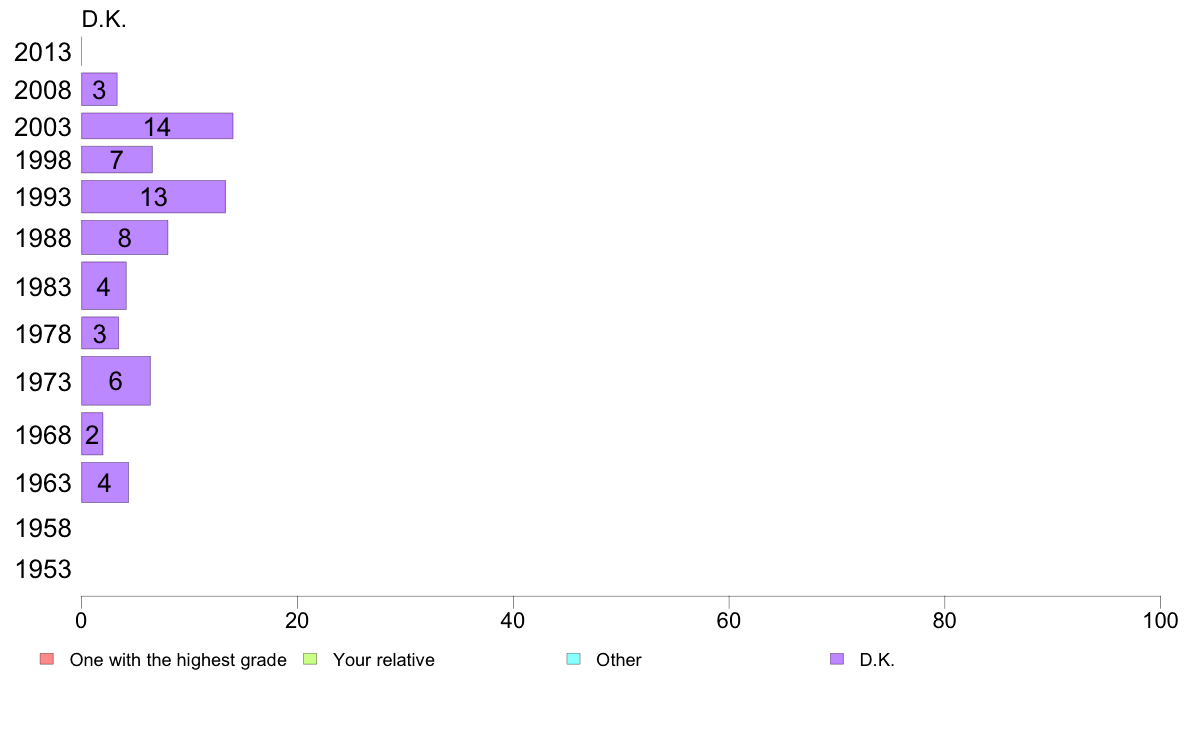1188x736 pixels.
Task: Click the 'One with the highest grade' legend text
Action: pos(178,660)
